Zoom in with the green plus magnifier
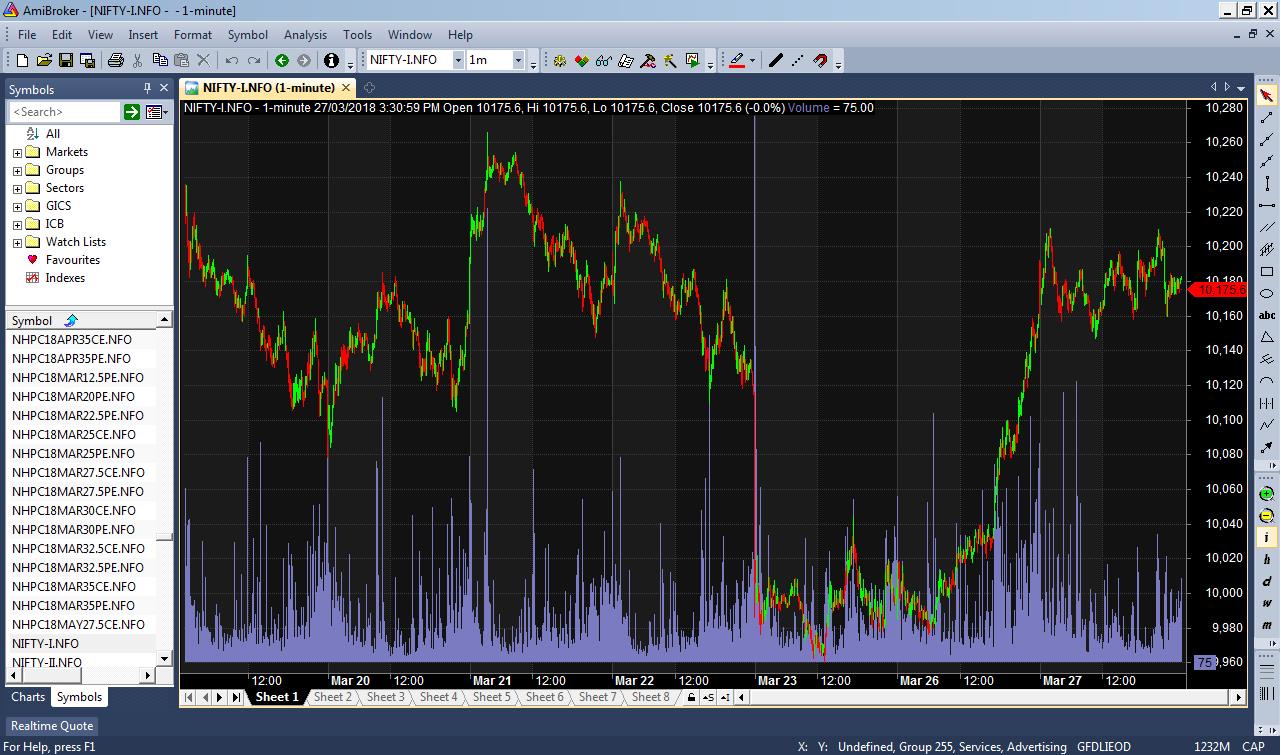 point(1267,494)
